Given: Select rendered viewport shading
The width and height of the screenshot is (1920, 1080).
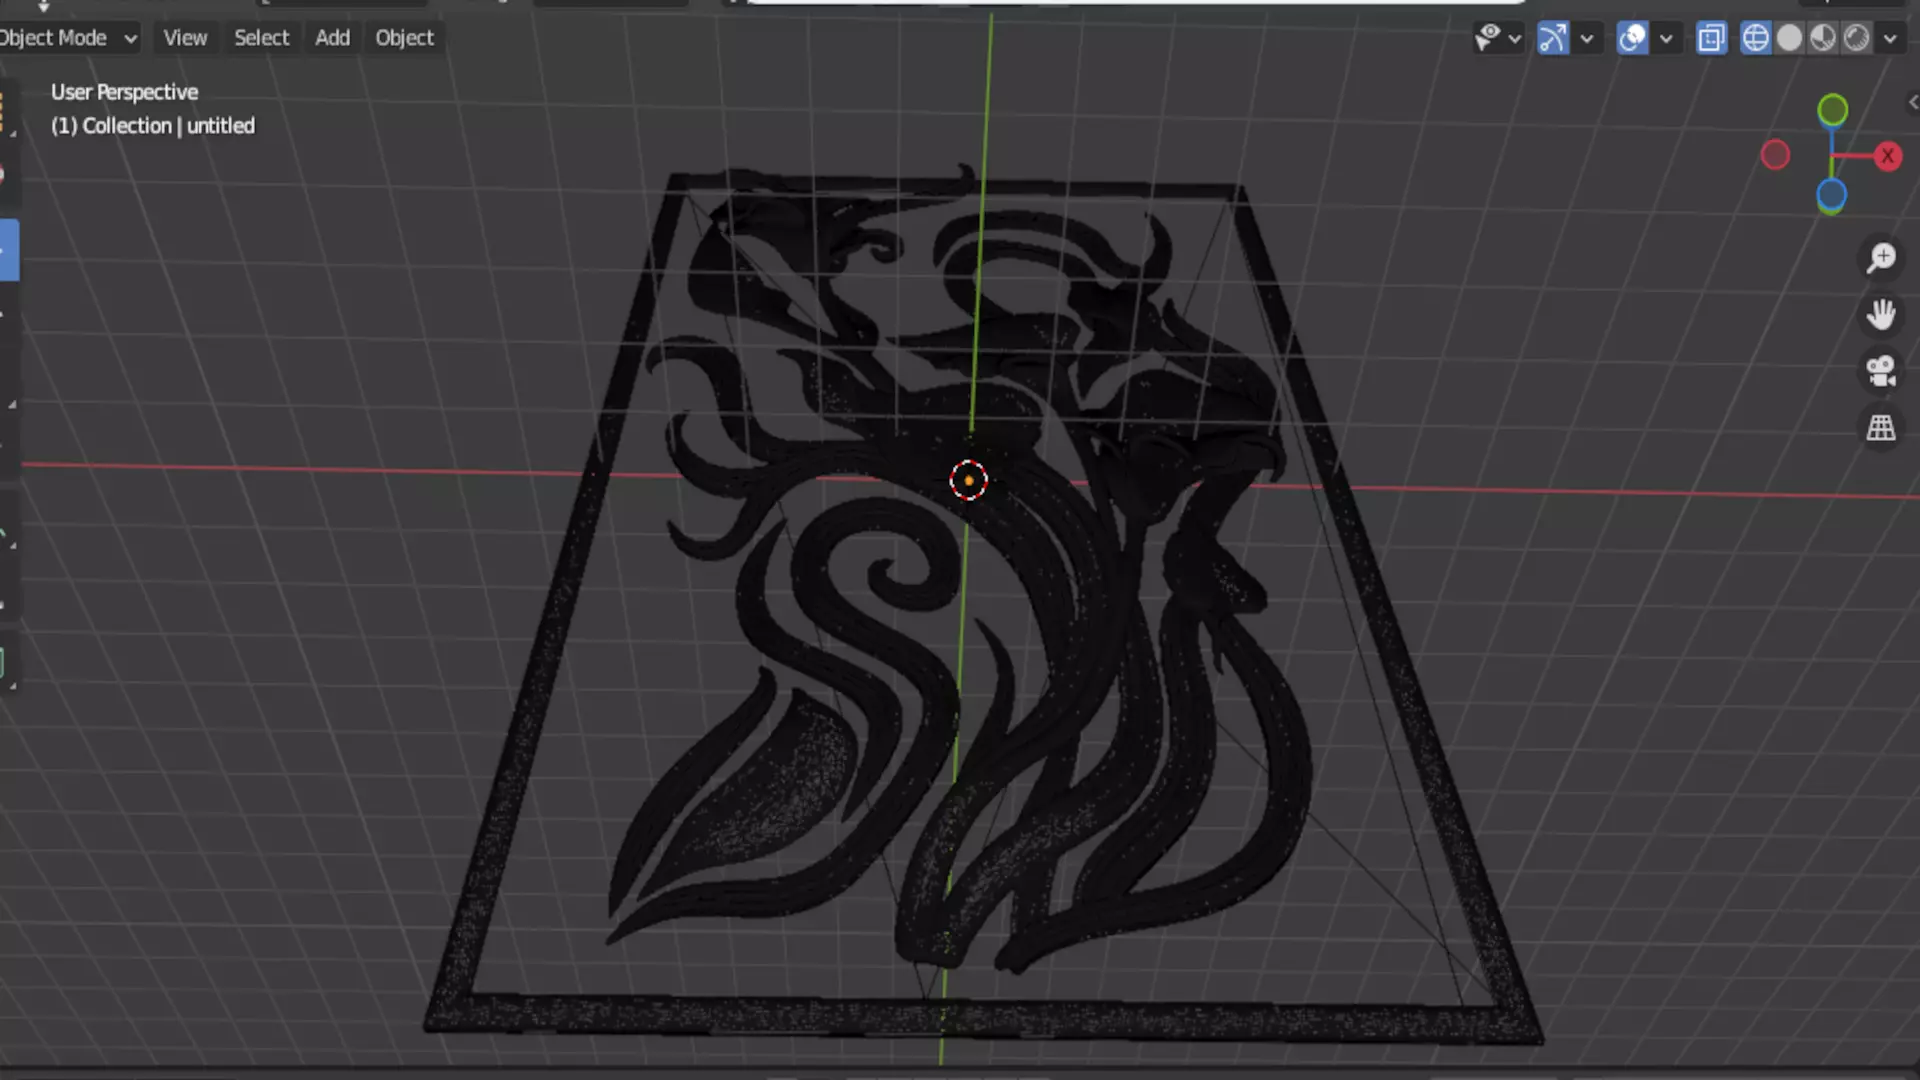Looking at the screenshot, I should point(1857,38).
